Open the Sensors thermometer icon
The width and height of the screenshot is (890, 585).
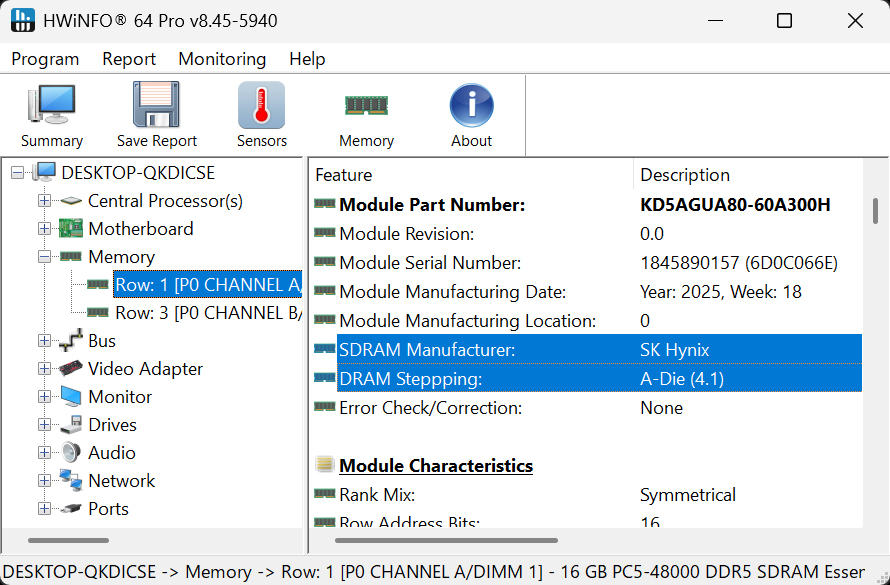click(261, 105)
